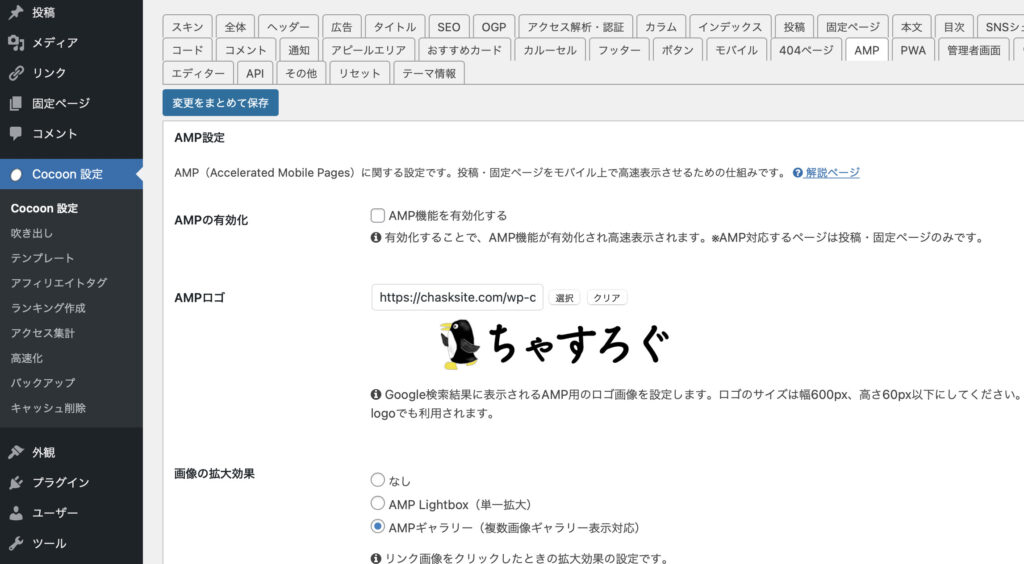
Task: Open ランキング作成 in the sidebar
Action: [x=48, y=307]
